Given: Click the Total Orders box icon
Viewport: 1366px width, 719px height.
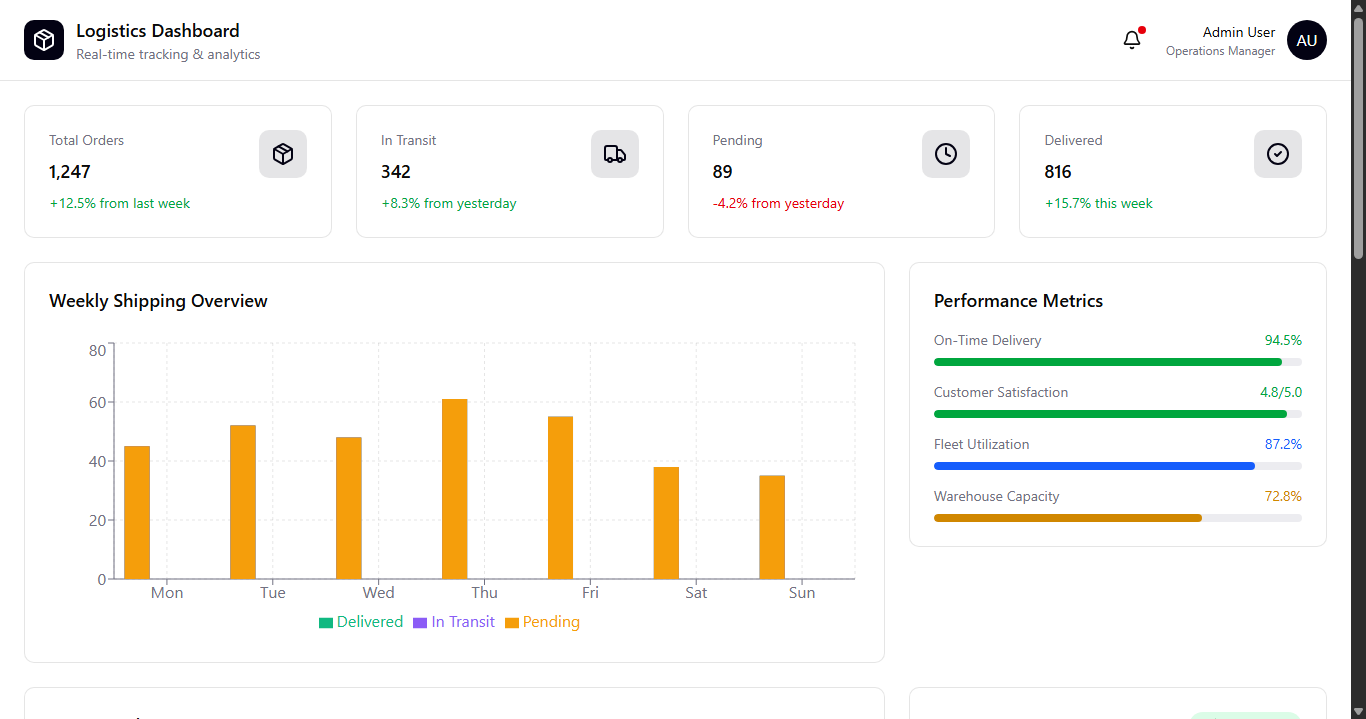Looking at the screenshot, I should coord(283,154).
